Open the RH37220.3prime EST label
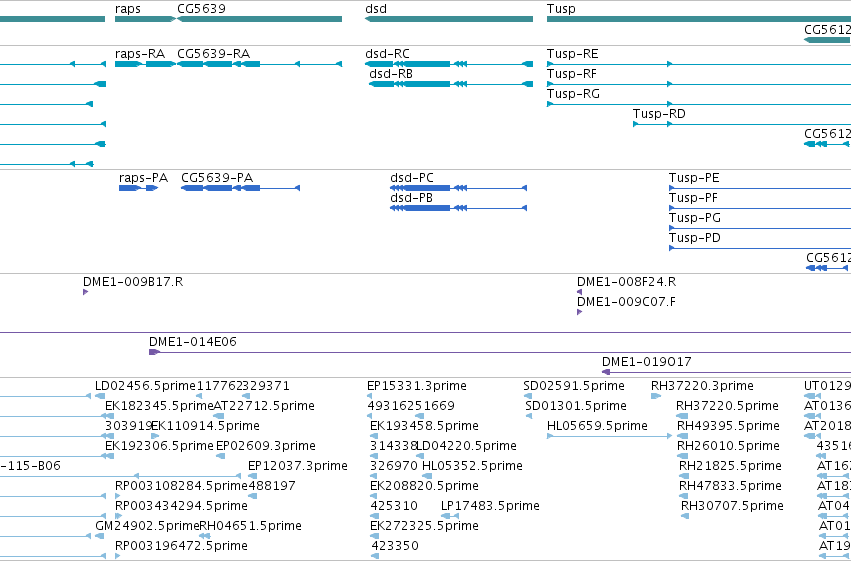The width and height of the screenshot is (851, 561). click(x=703, y=386)
